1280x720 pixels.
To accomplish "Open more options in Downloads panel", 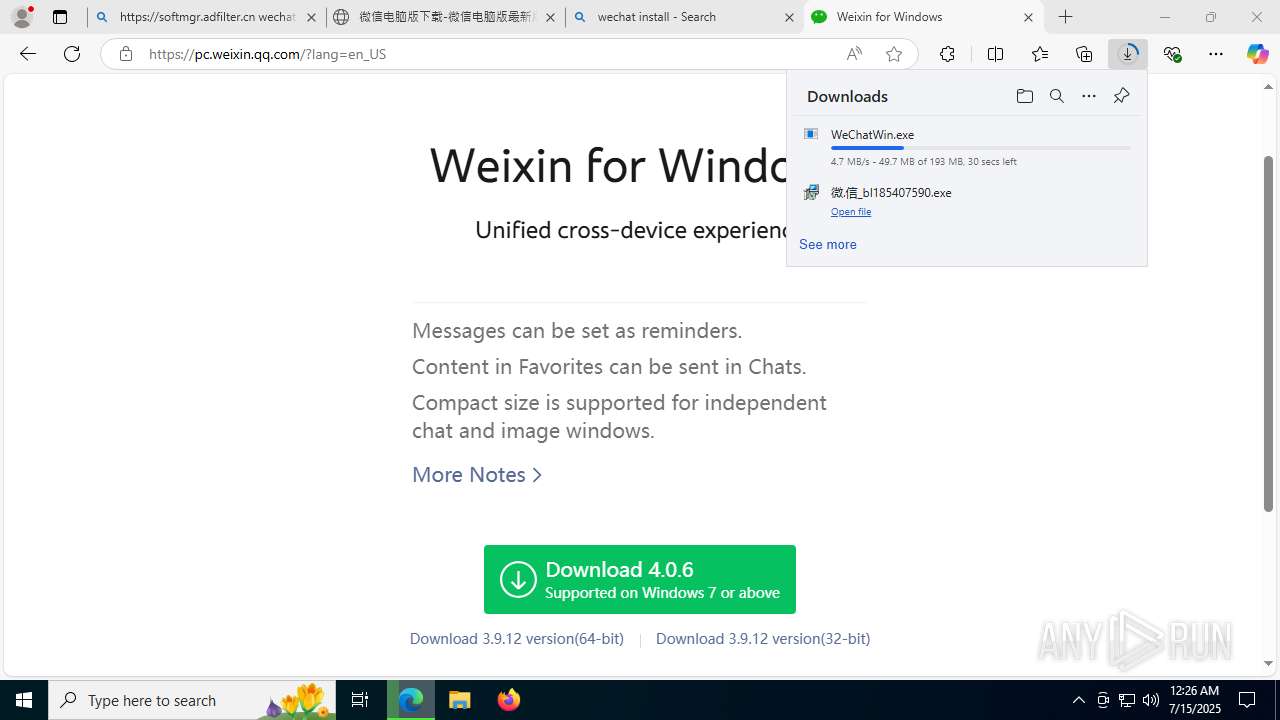I will click(x=1088, y=96).
